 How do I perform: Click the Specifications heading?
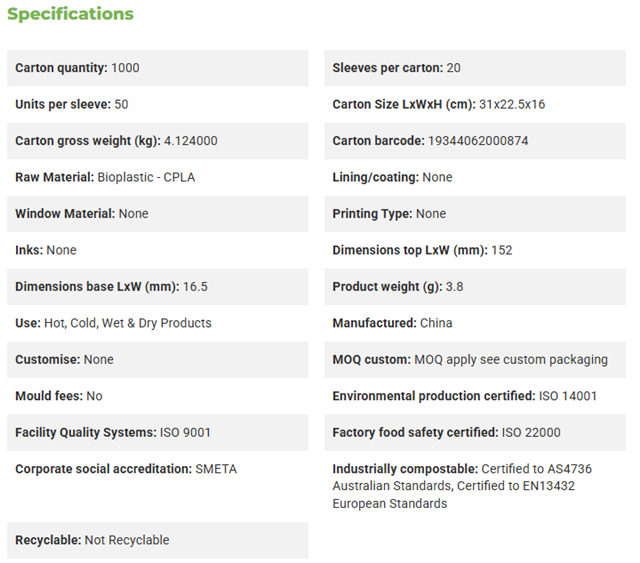[70, 14]
